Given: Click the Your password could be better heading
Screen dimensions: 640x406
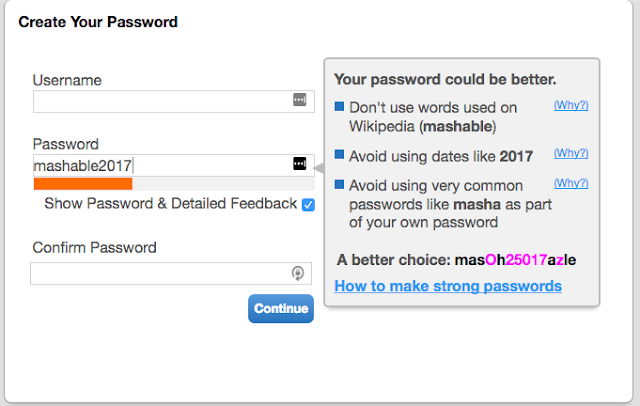Looking at the screenshot, I should [x=445, y=79].
